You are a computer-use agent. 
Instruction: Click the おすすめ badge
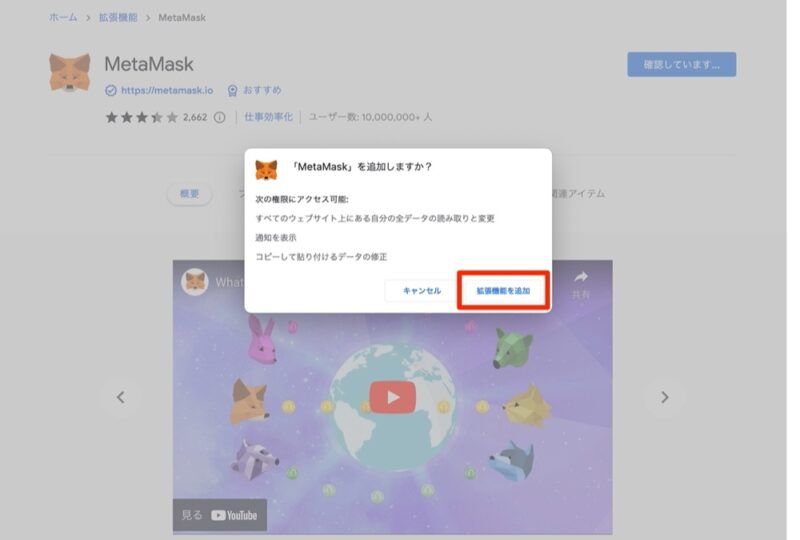tap(254, 90)
